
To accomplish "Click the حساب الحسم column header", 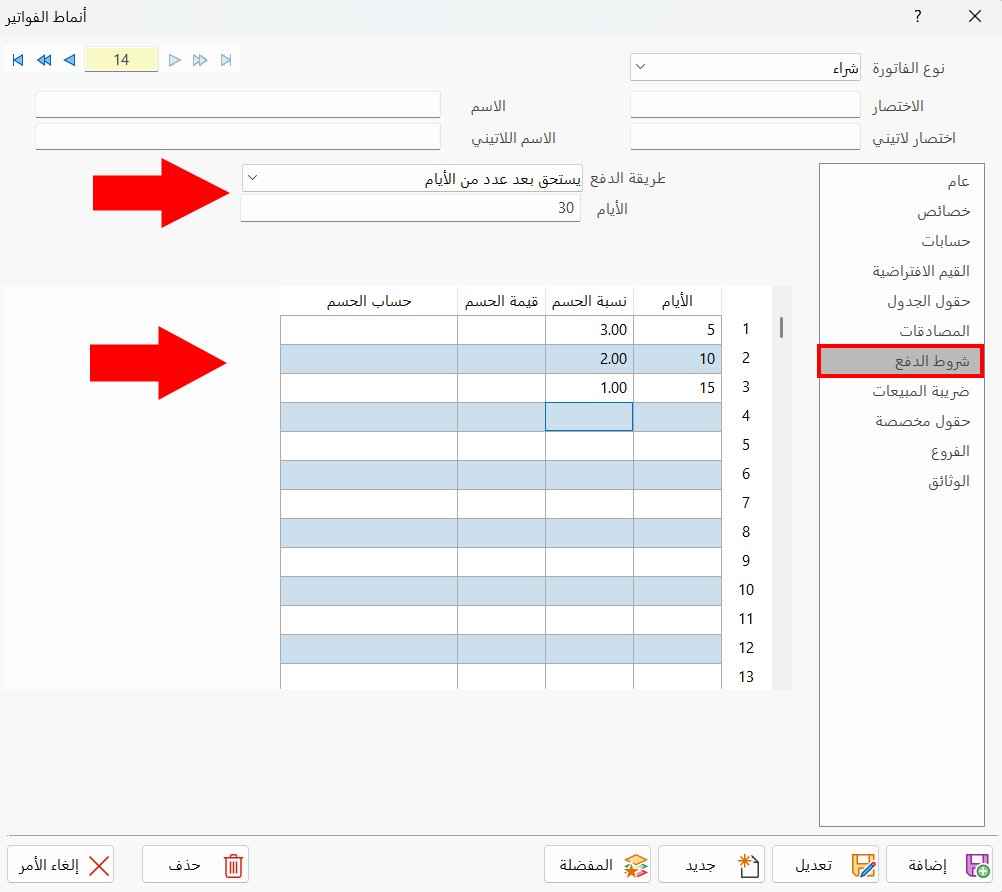I will pos(369,301).
